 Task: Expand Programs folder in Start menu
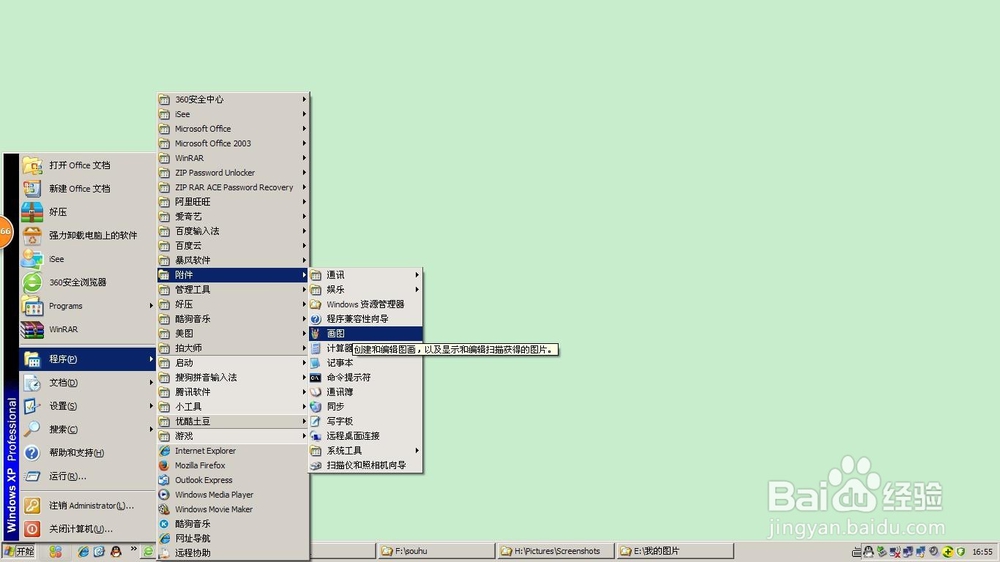[x=87, y=306]
